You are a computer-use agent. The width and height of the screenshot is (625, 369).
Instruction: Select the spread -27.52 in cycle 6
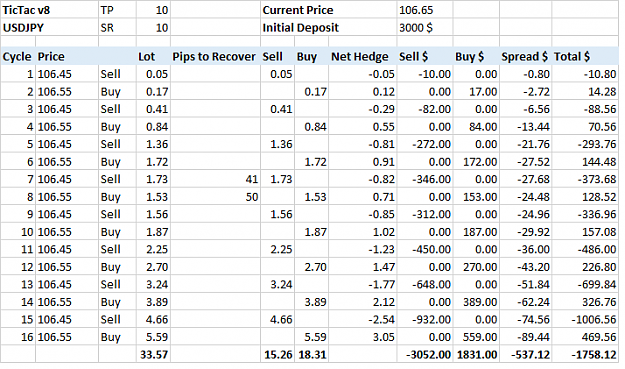[x=525, y=162]
